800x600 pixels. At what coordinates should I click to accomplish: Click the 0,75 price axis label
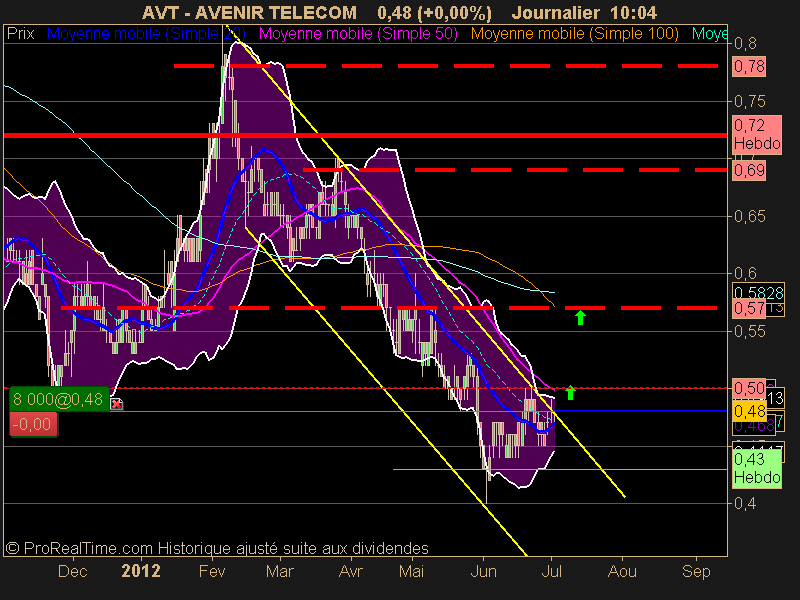pyautogui.click(x=749, y=102)
